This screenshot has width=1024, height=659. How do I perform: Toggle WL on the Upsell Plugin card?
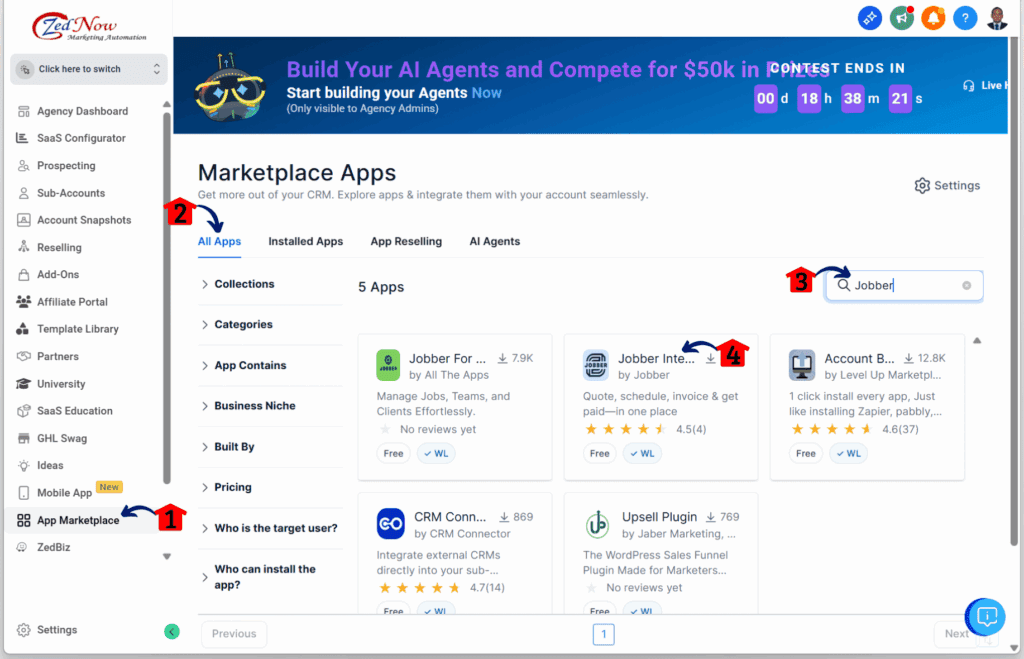[643, 610]
